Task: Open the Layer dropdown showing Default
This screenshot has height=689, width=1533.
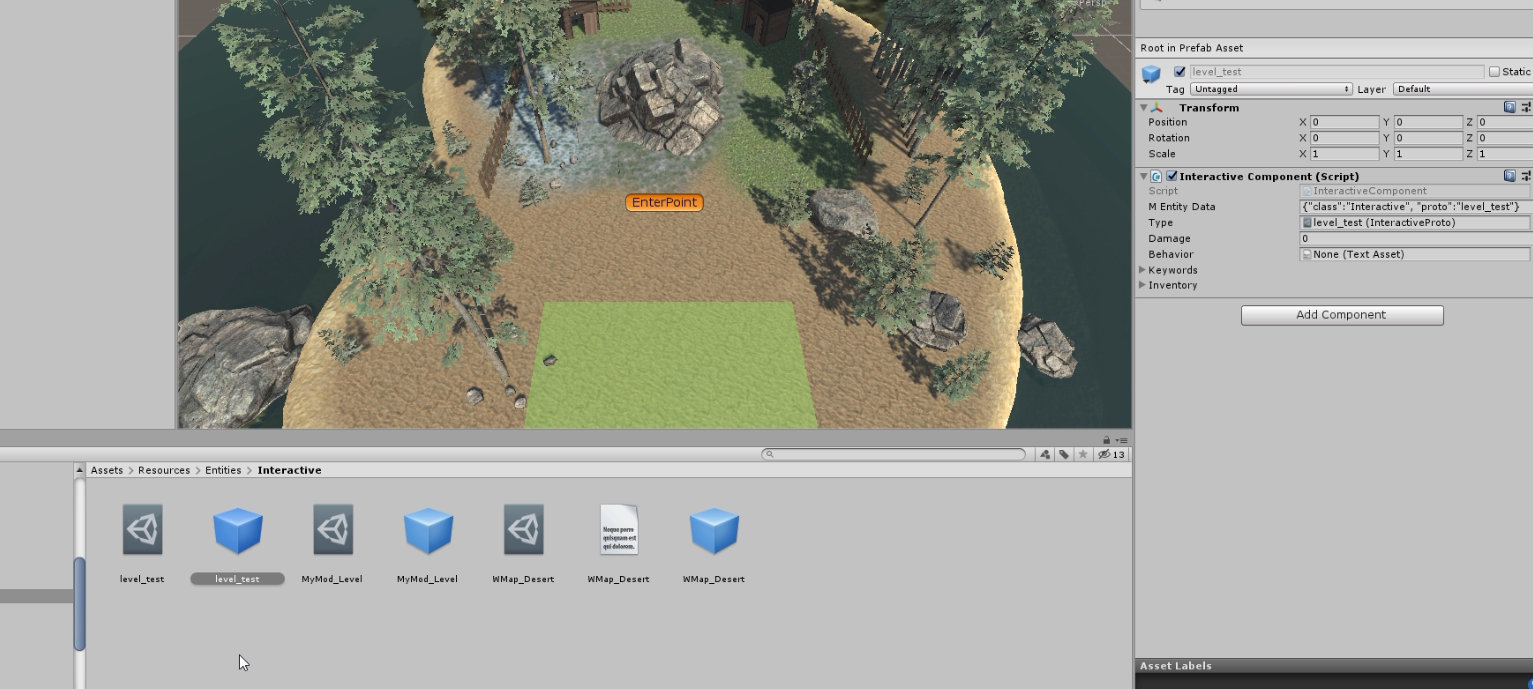Action: 1463,89
